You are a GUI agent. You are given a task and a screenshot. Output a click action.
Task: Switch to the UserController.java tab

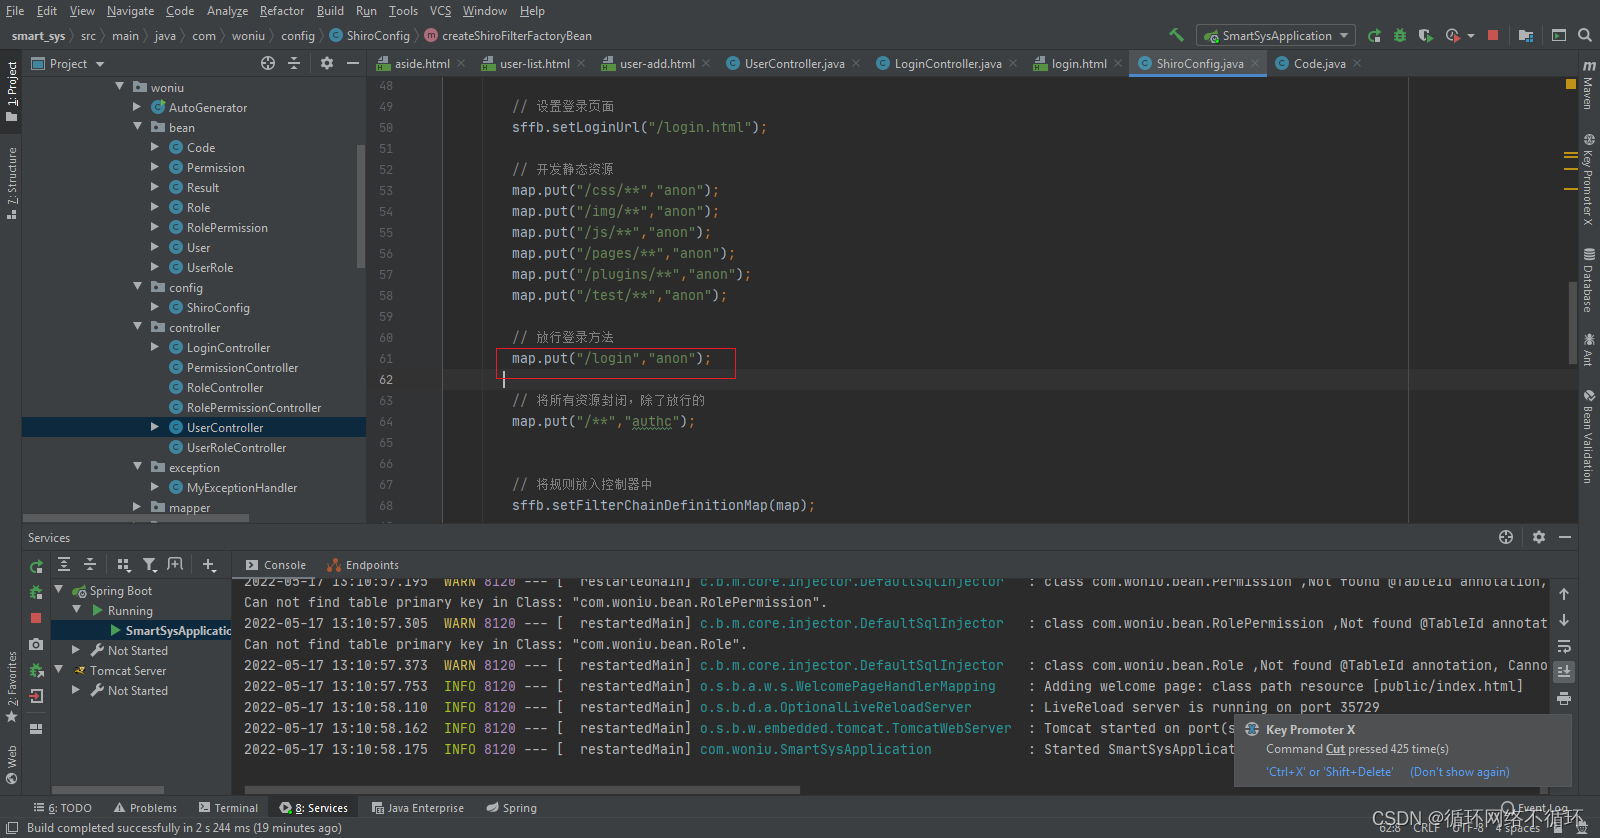tap(794, 63)
